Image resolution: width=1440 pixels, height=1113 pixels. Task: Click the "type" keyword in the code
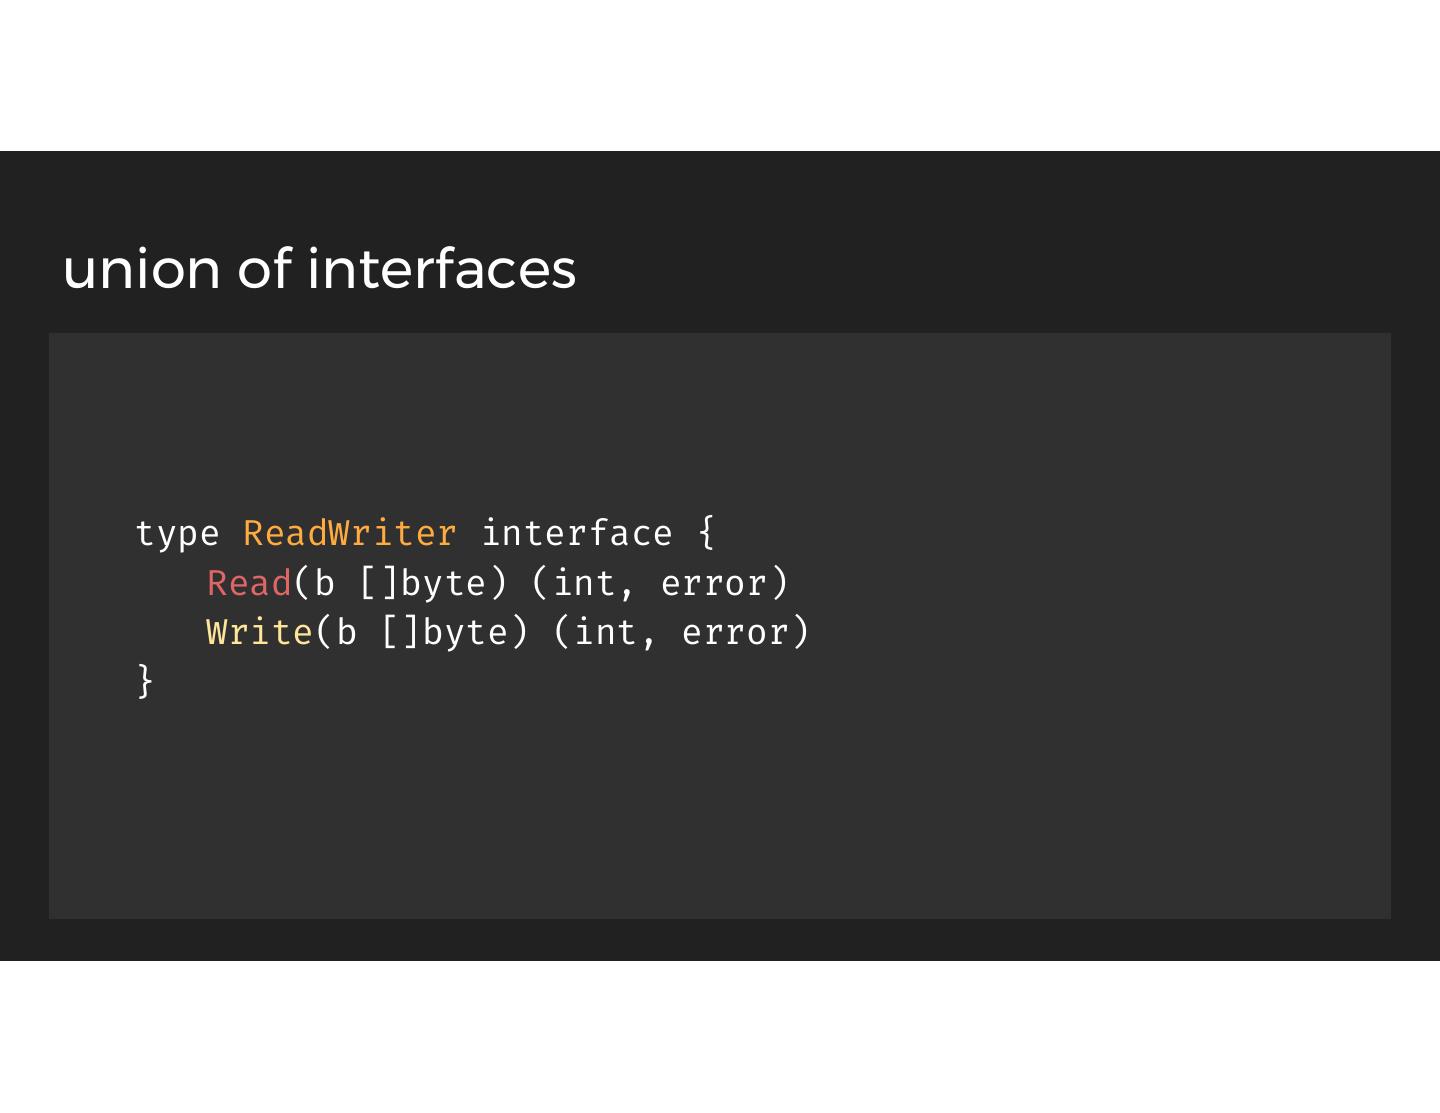177,534
